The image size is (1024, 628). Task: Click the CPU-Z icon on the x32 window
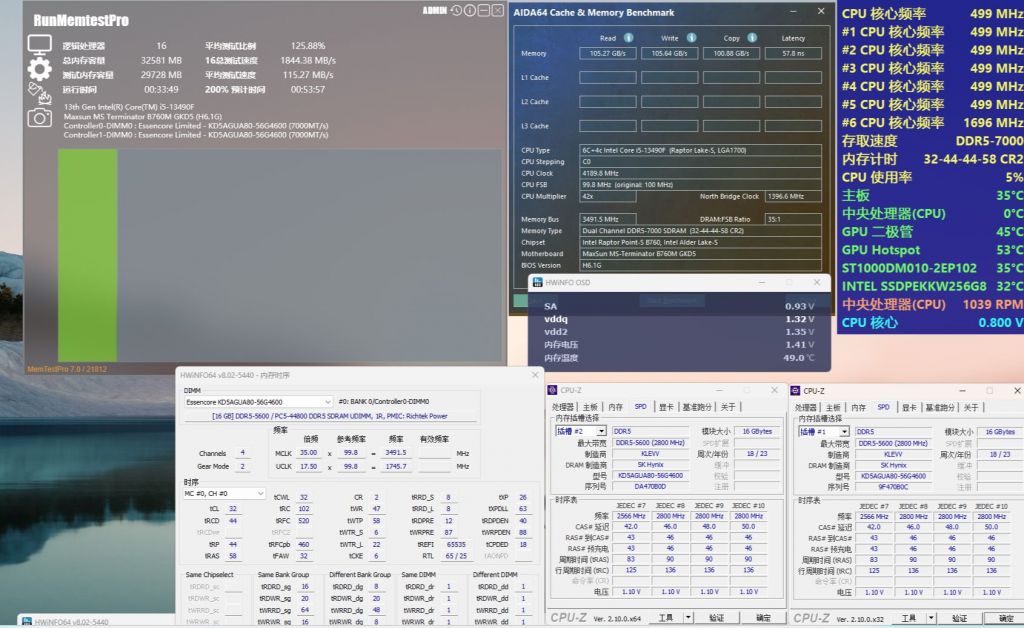click(793, 390)
